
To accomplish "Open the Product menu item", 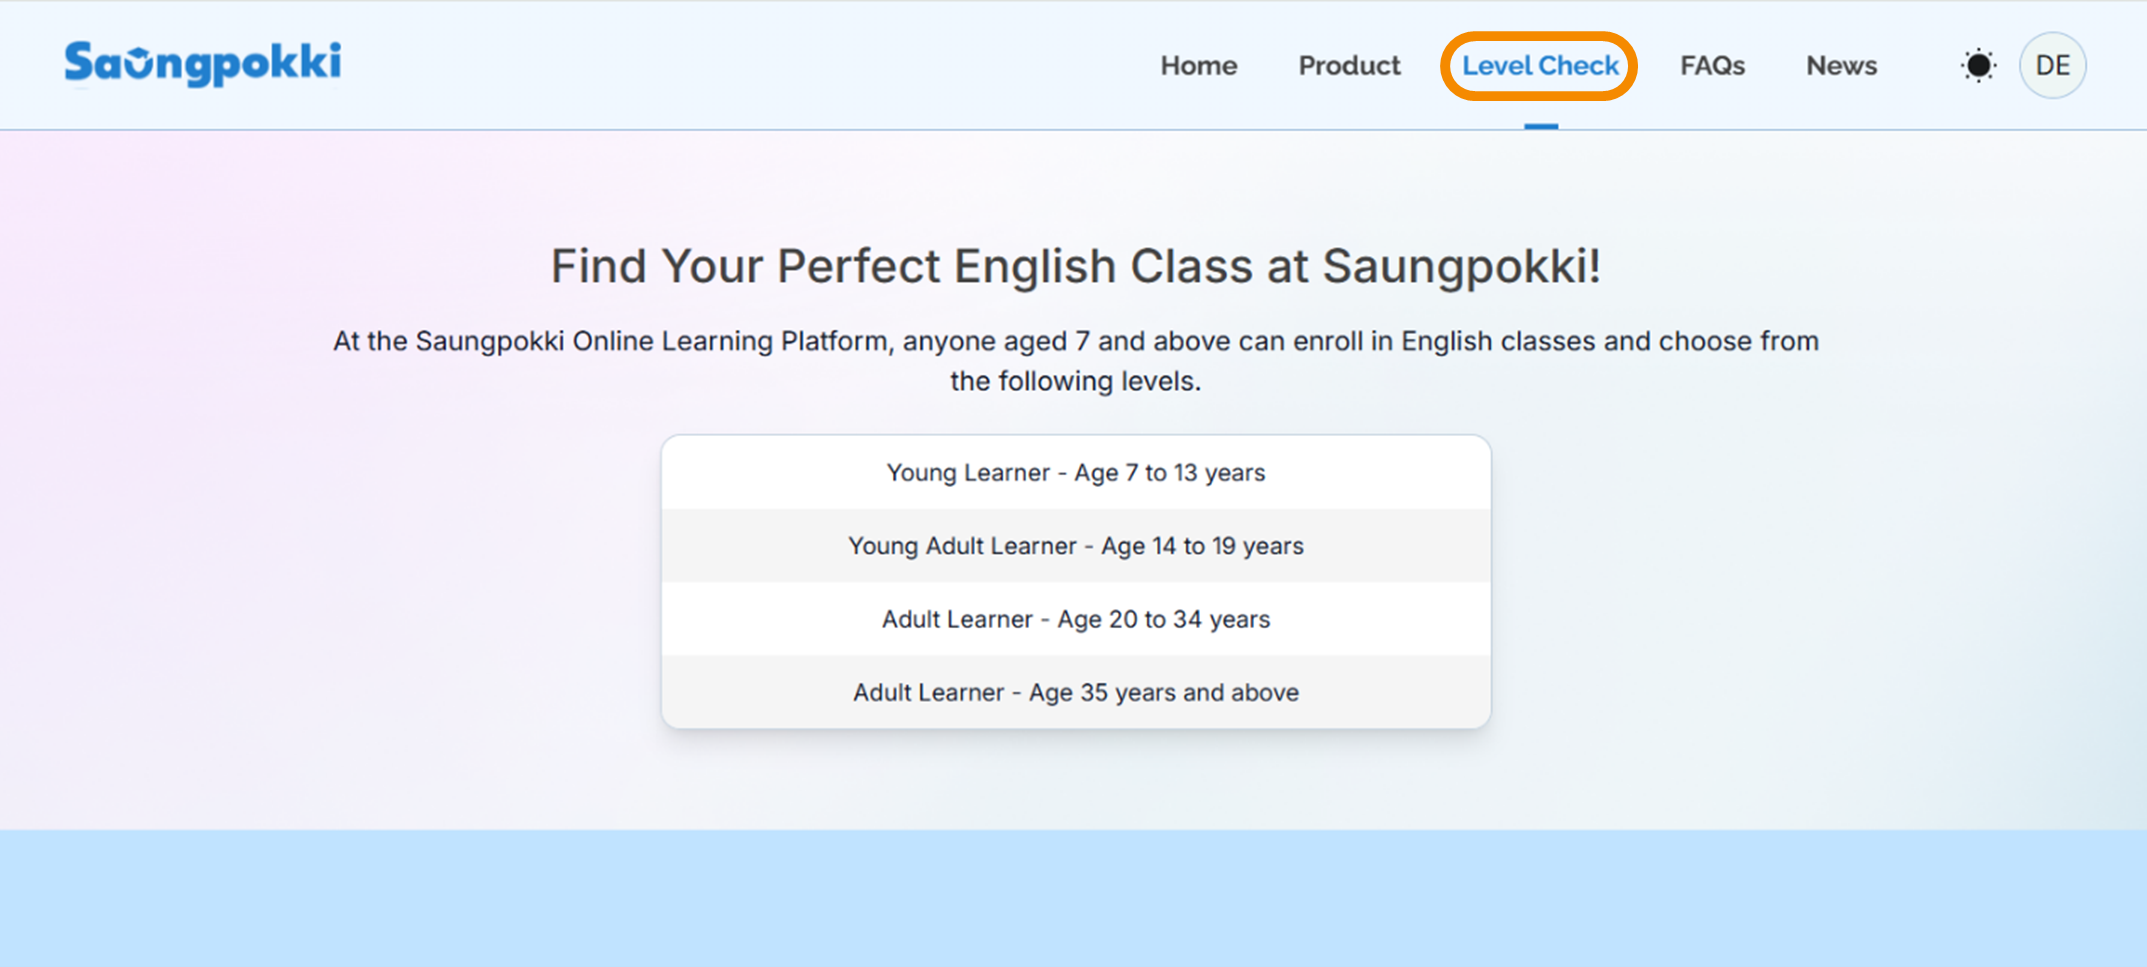I will click(x=1349, y=66).
